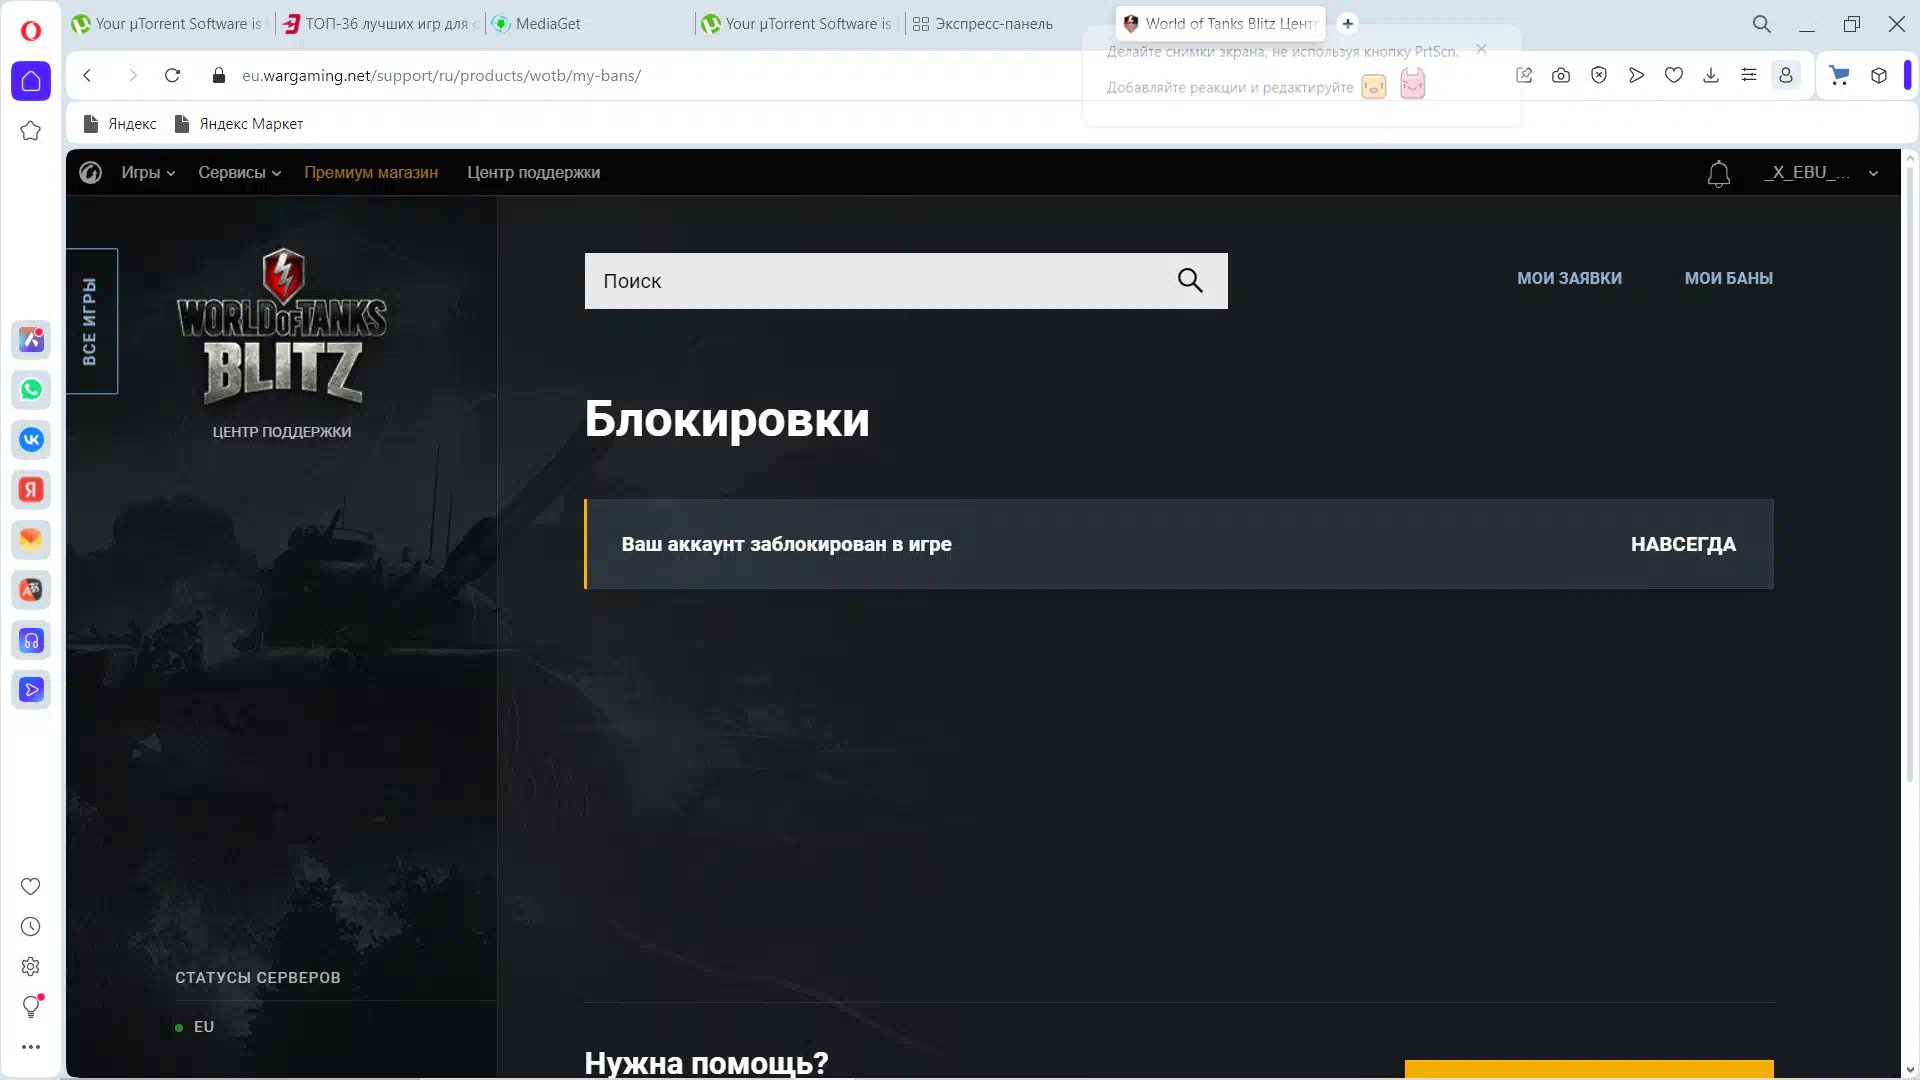
Task: Open МОИ БАНЫ link
Action: click(1728, 278)
